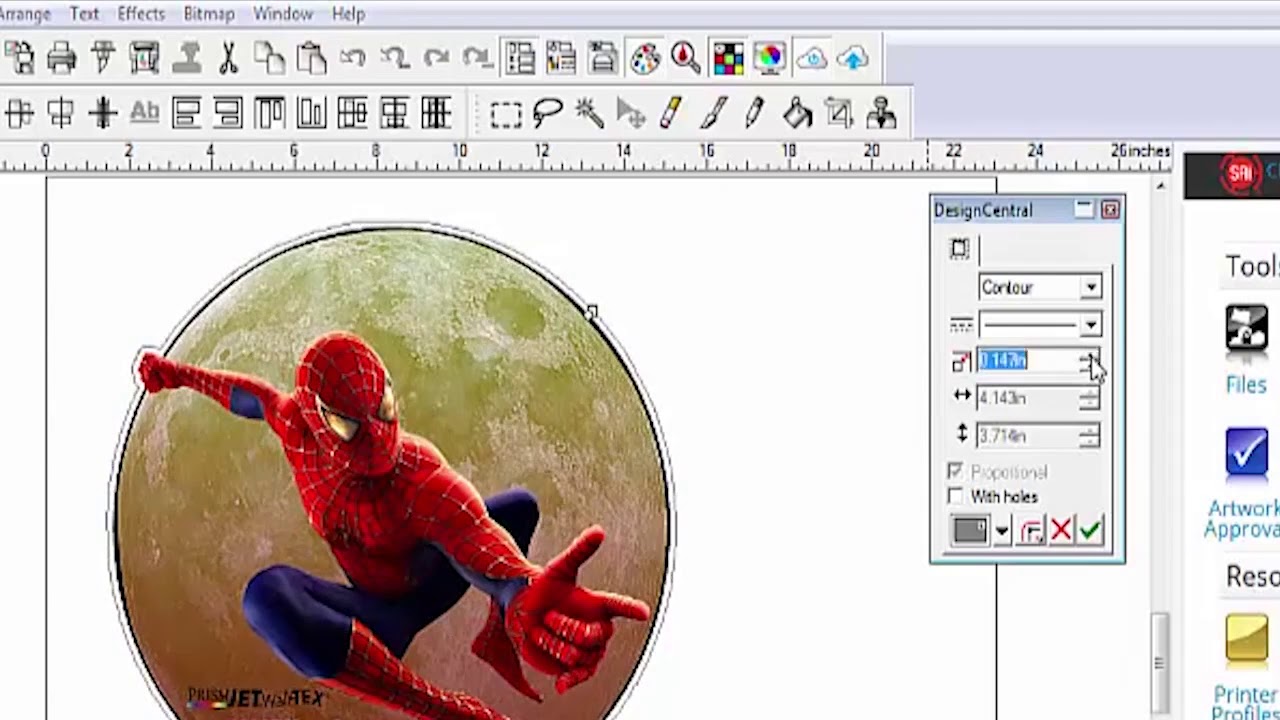
Task: Click the canvas vertical scrollbar up arrow
Action: (1160, 186)
